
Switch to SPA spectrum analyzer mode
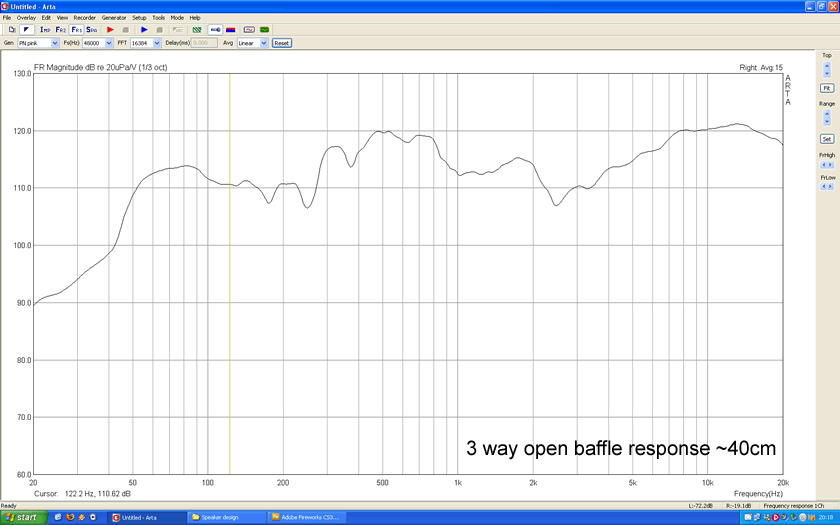[92, 30]
